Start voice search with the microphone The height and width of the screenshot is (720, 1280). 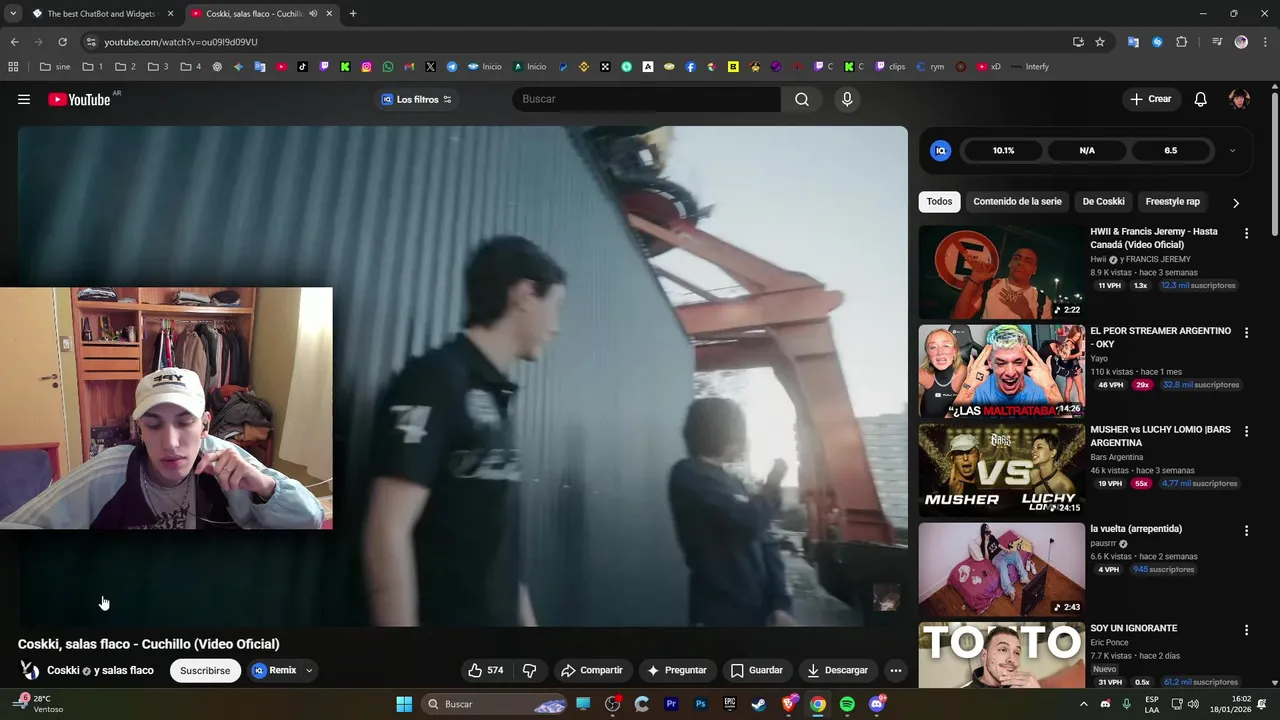[847, 99]
